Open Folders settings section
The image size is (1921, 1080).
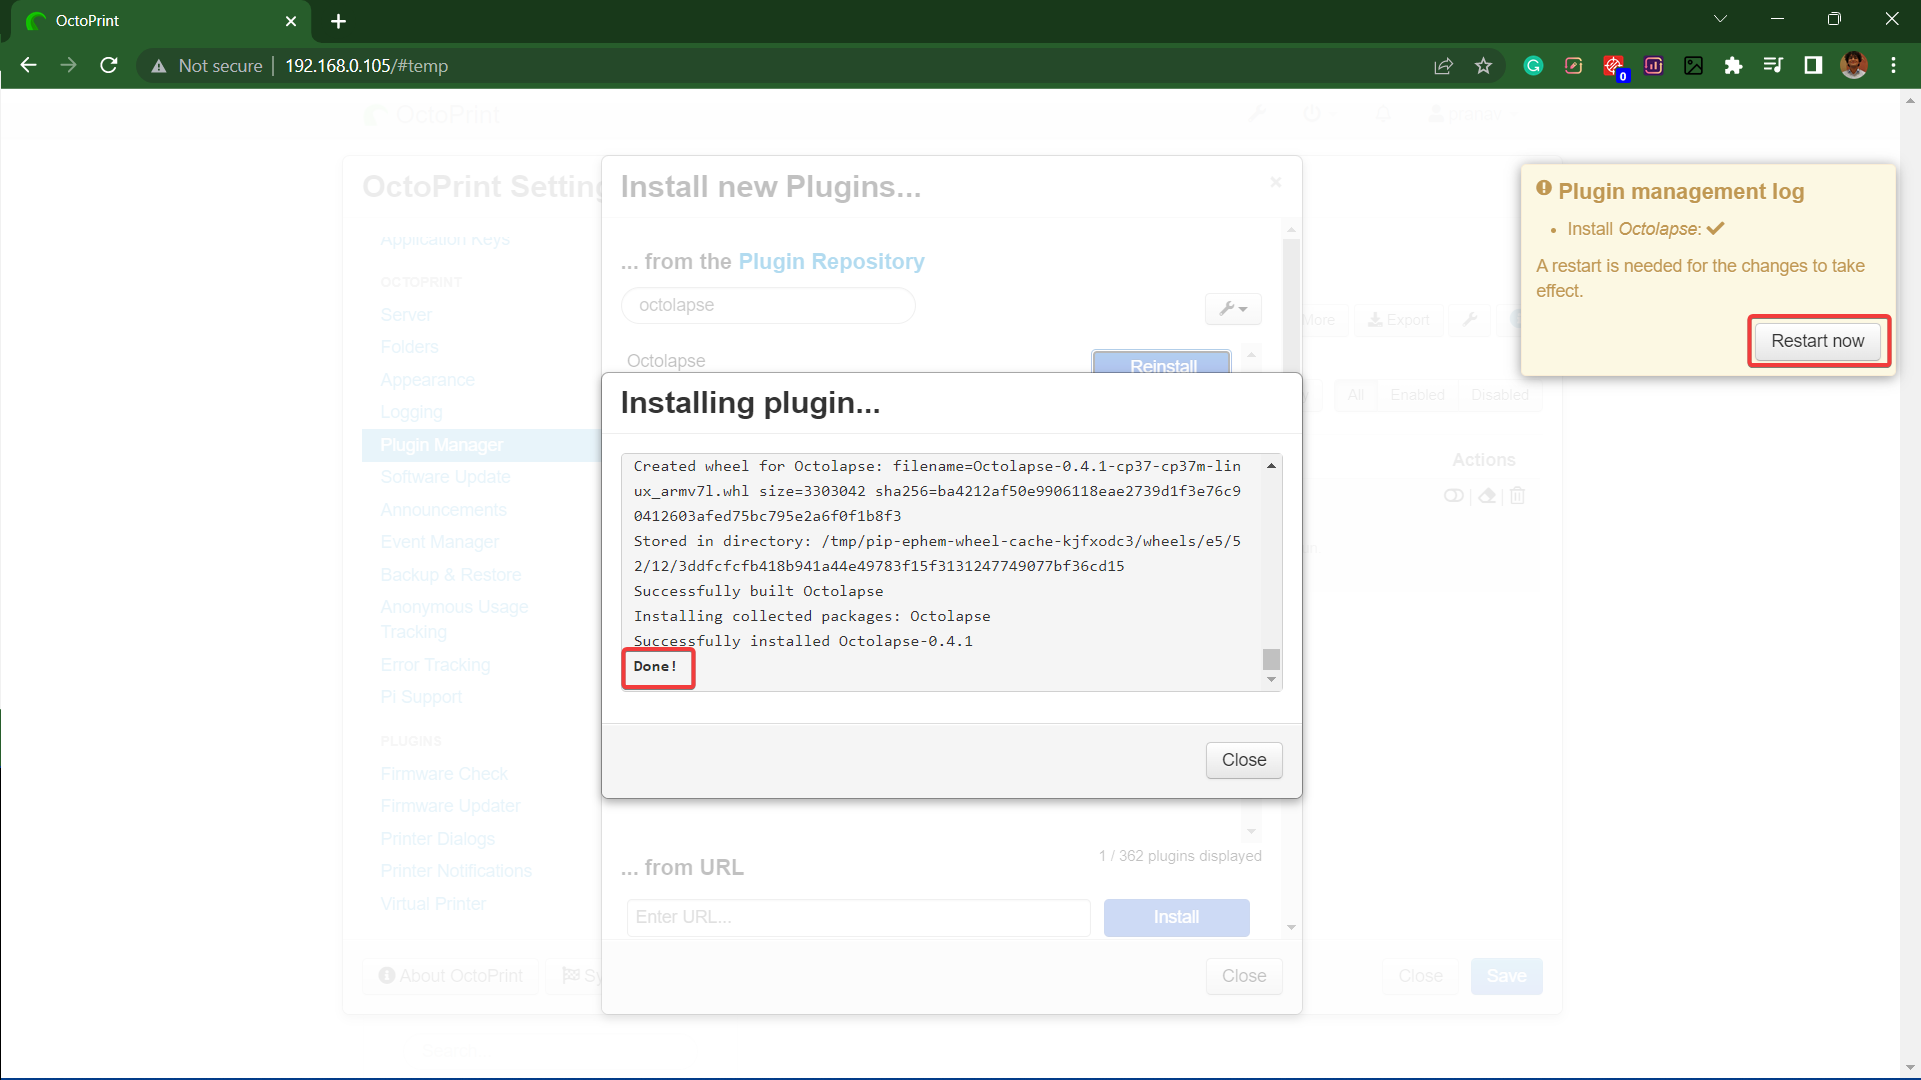pos(409,347)
